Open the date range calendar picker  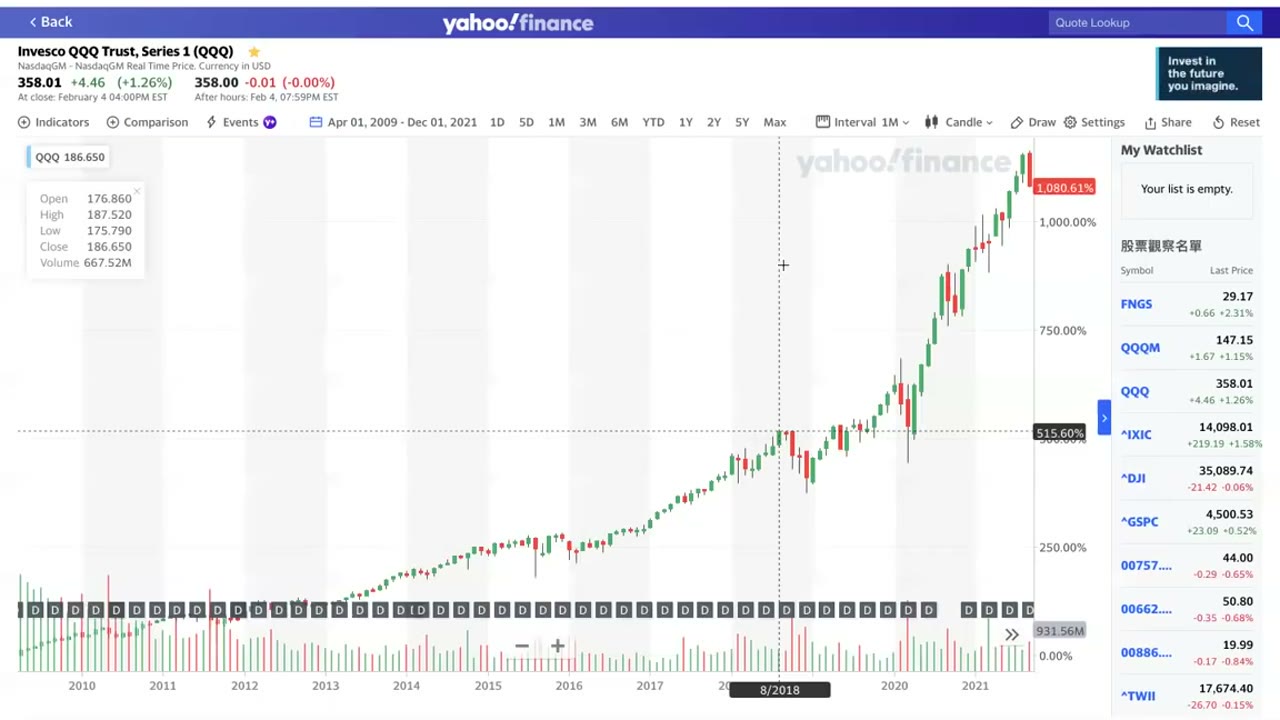tap(392, 122)
